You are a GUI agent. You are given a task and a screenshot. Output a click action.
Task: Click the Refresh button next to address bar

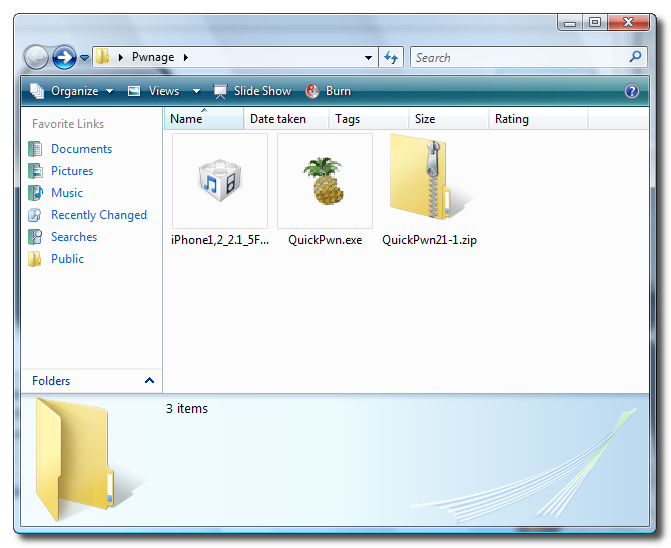coord(391,57)
